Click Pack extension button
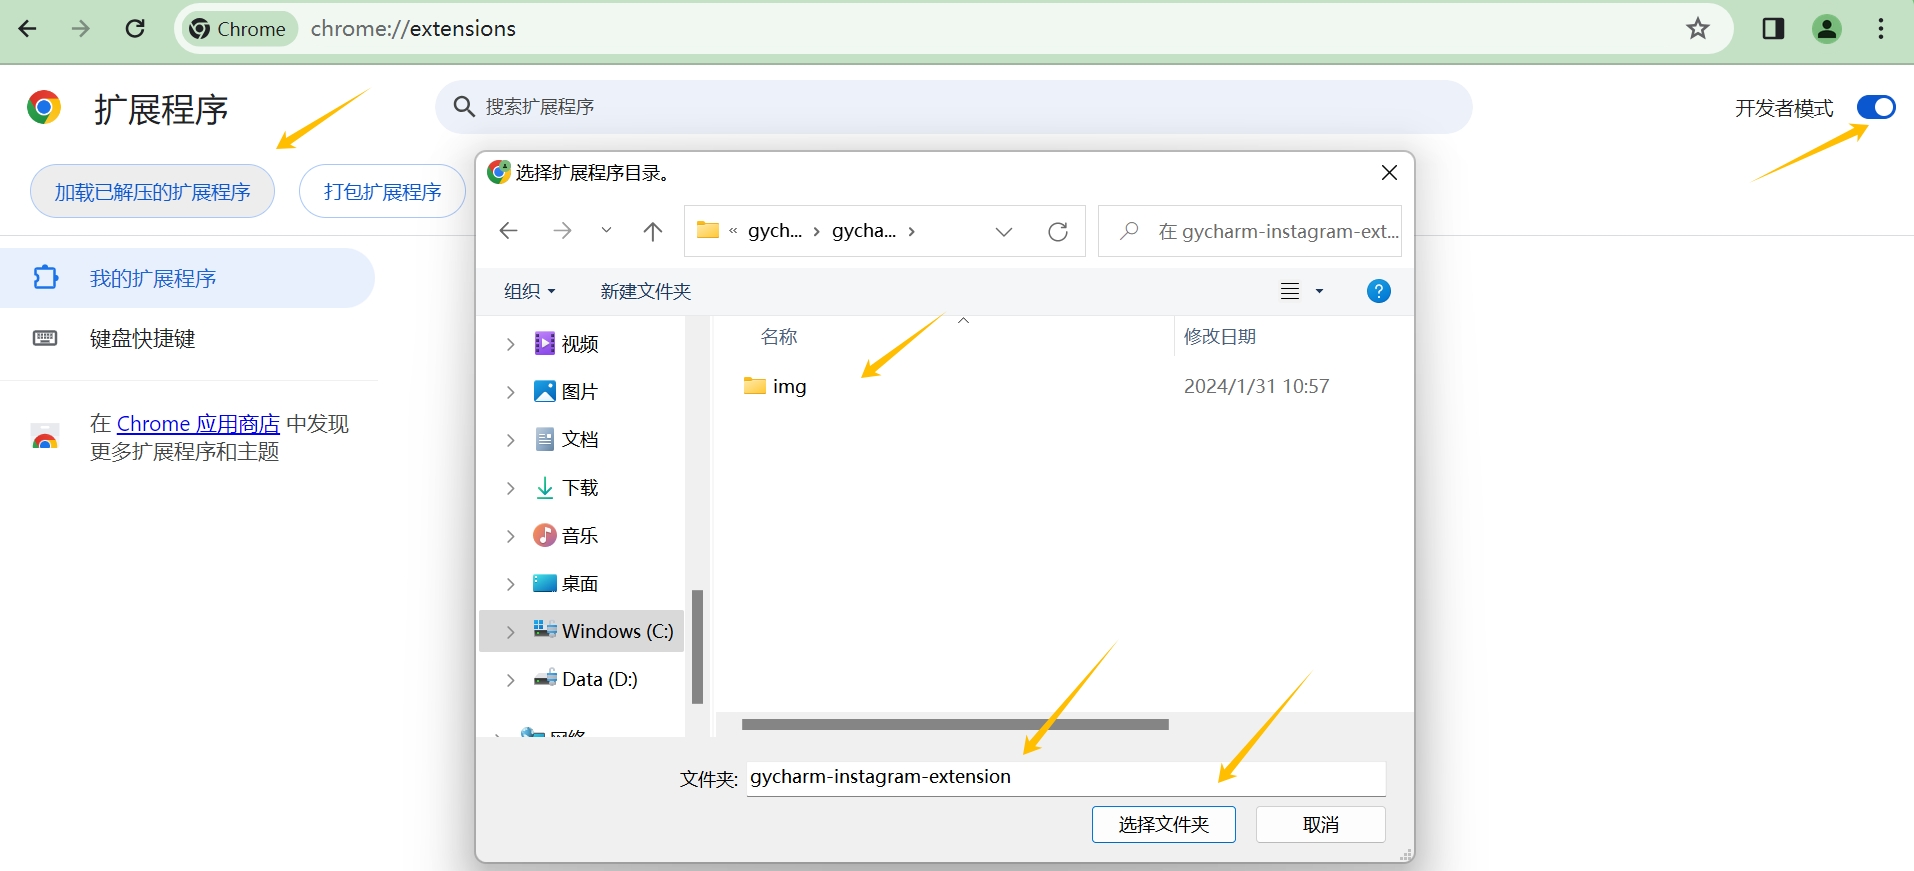 click(382, 191)
